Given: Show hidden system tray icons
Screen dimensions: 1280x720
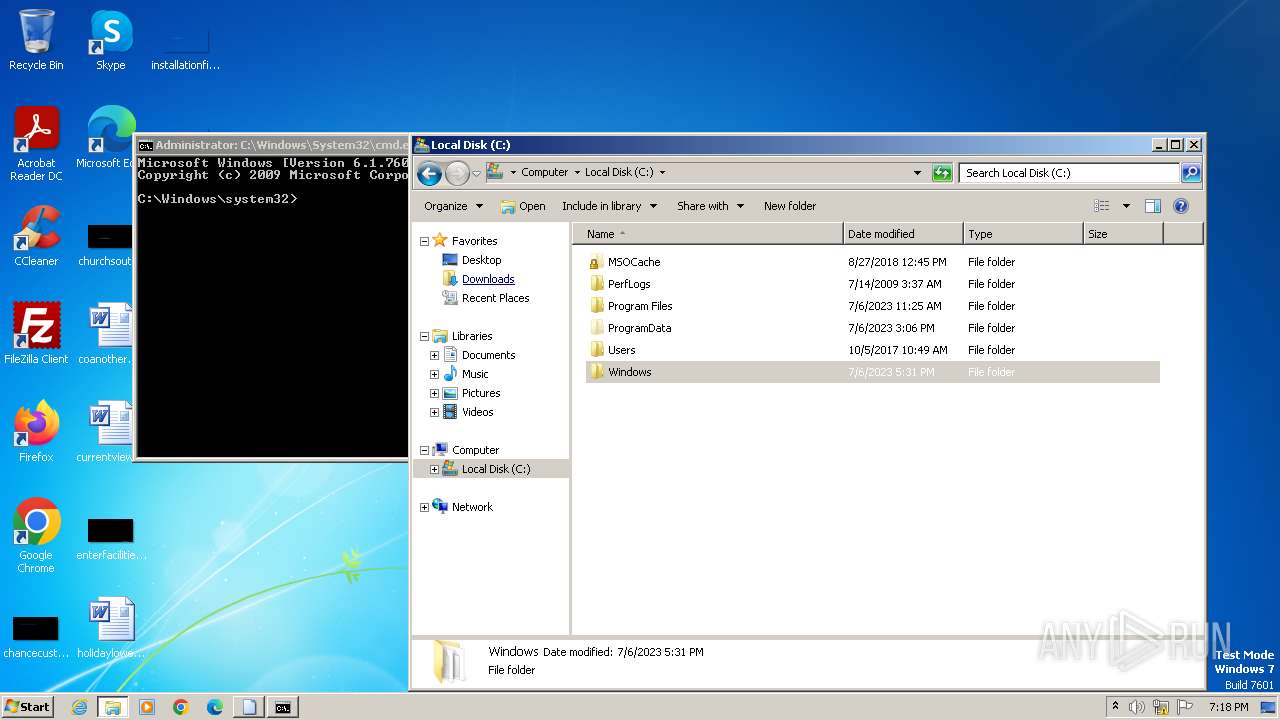Looking at the screenshot, I should [1115, 707].
